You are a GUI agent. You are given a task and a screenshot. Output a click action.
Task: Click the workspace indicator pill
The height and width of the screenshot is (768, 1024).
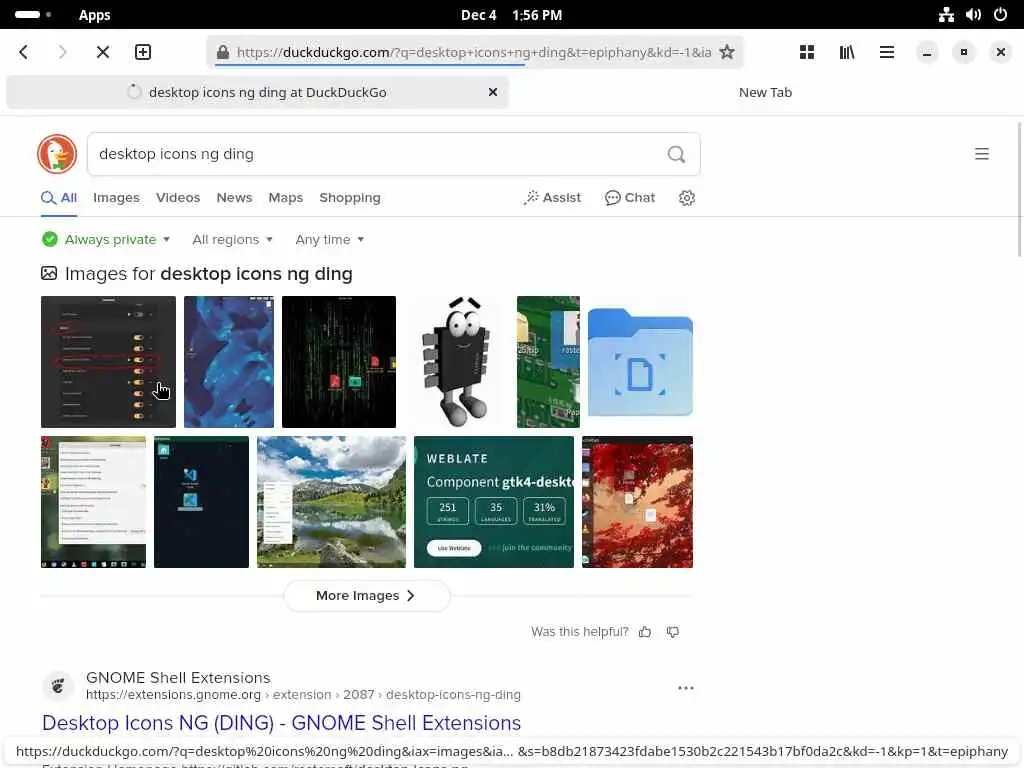(27, 14)
